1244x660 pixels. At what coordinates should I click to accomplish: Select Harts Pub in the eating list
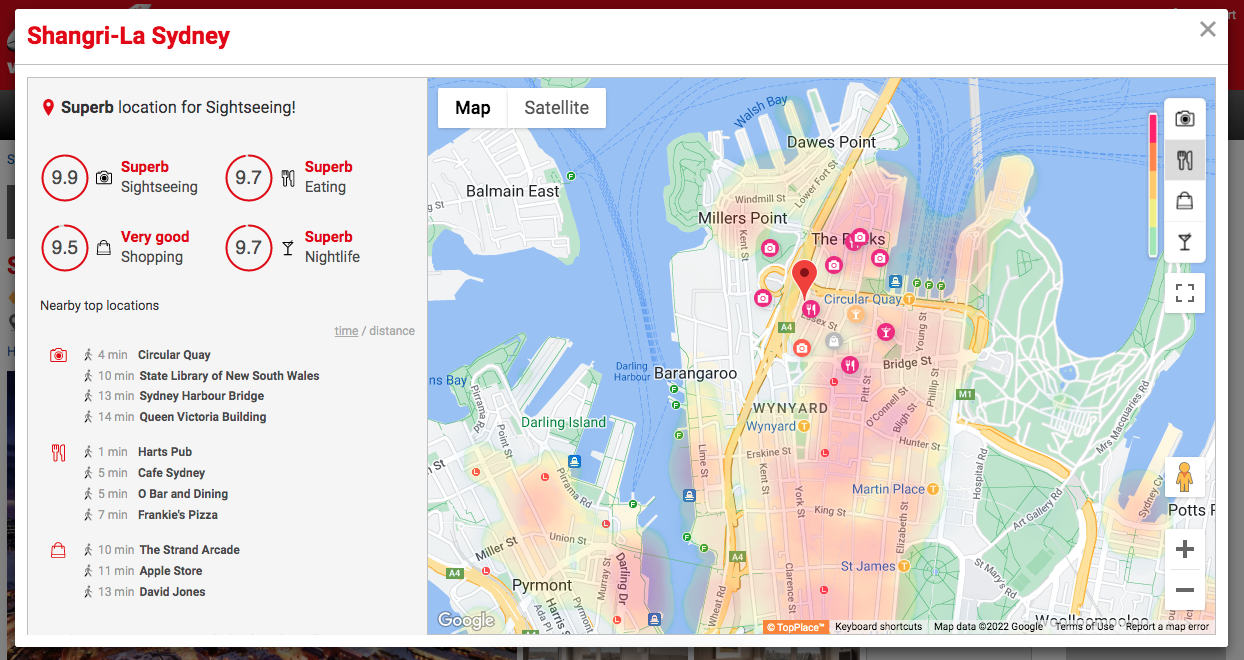tap(165, 452)
